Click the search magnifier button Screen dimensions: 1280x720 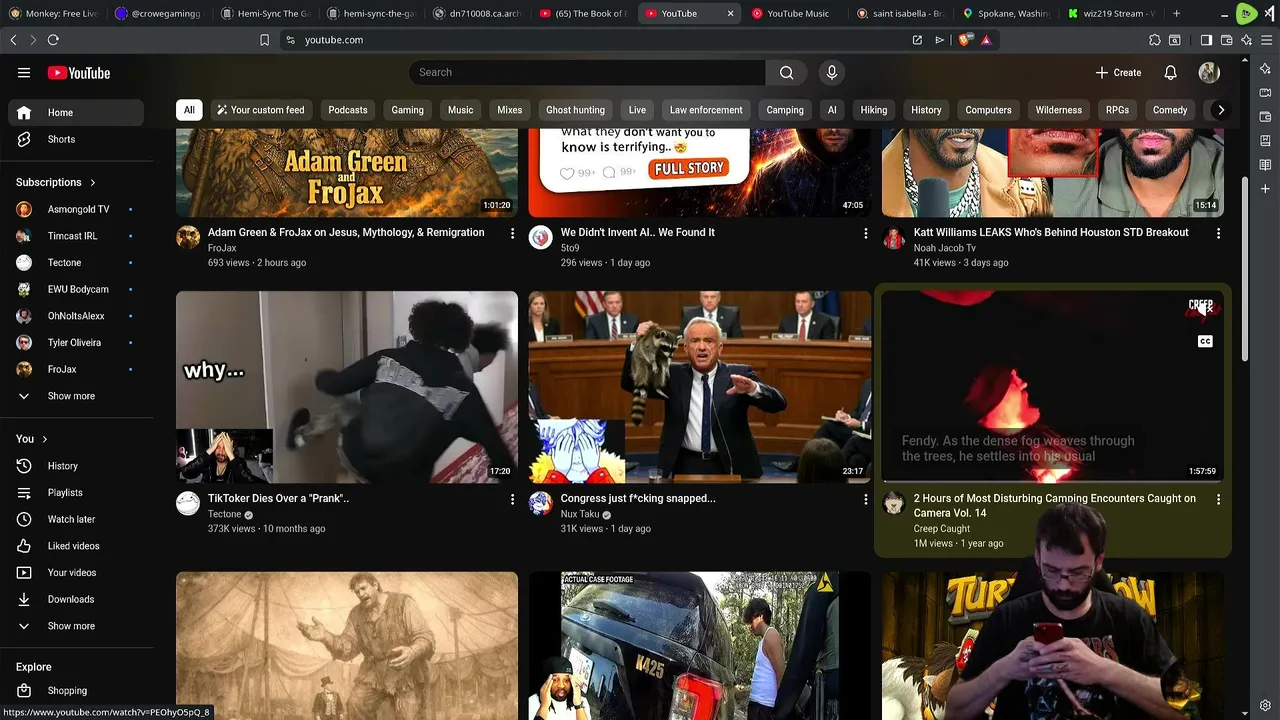(x=787, y=73)
